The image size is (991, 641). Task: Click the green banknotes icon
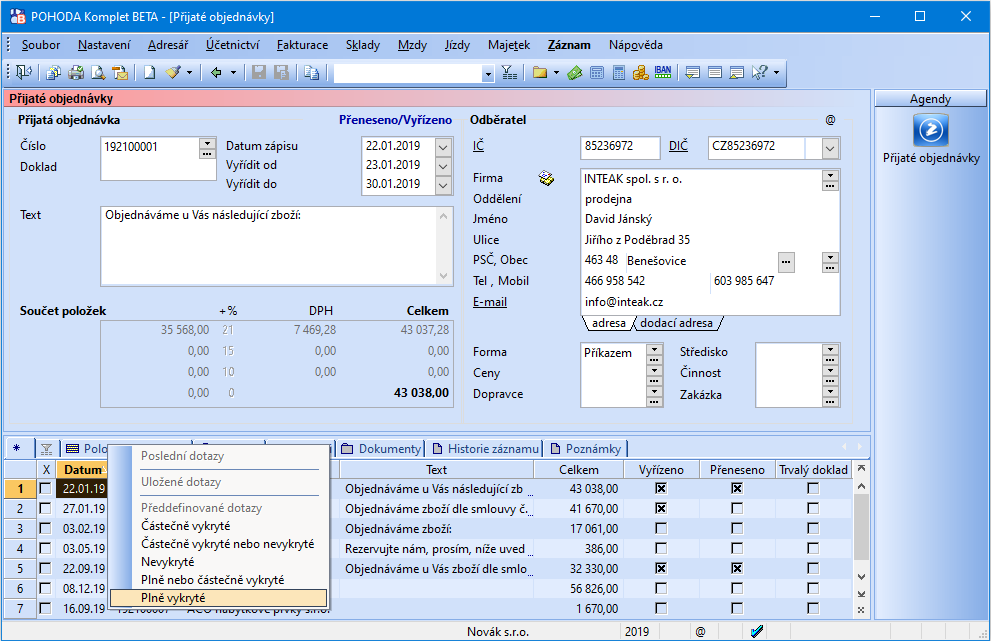(575, 73)
